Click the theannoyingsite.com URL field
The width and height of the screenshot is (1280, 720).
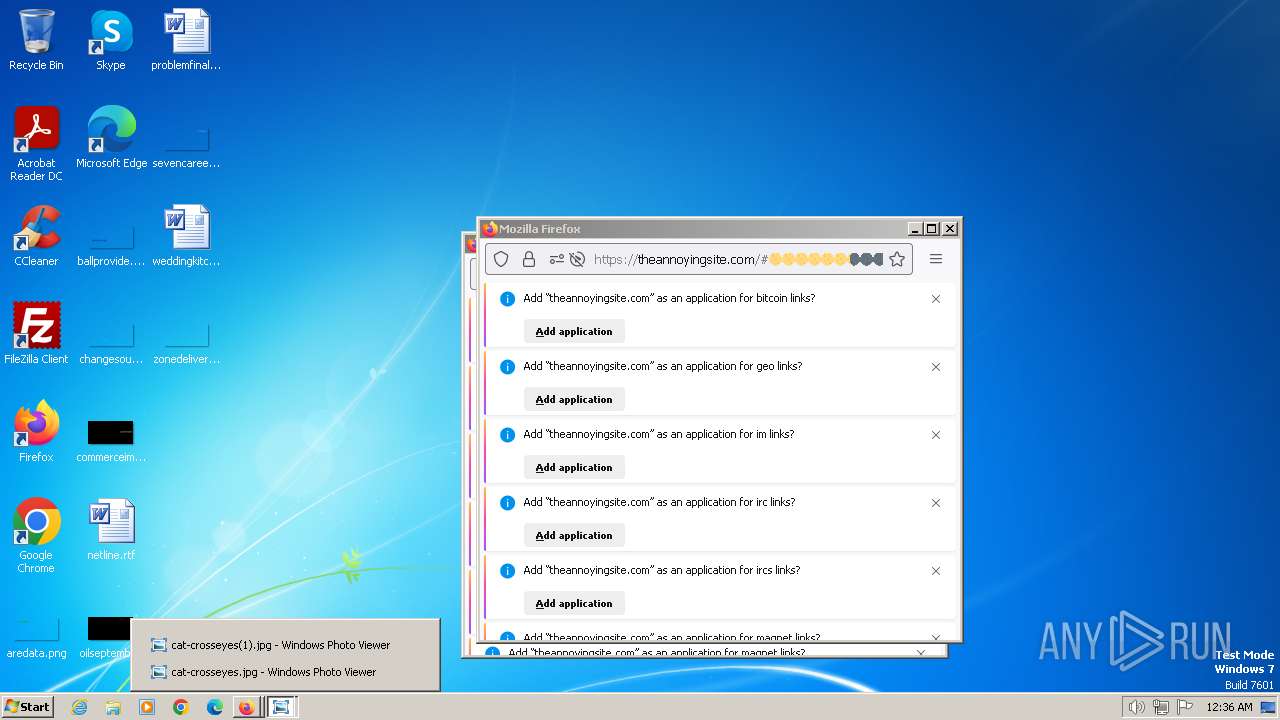click(699, 259)
